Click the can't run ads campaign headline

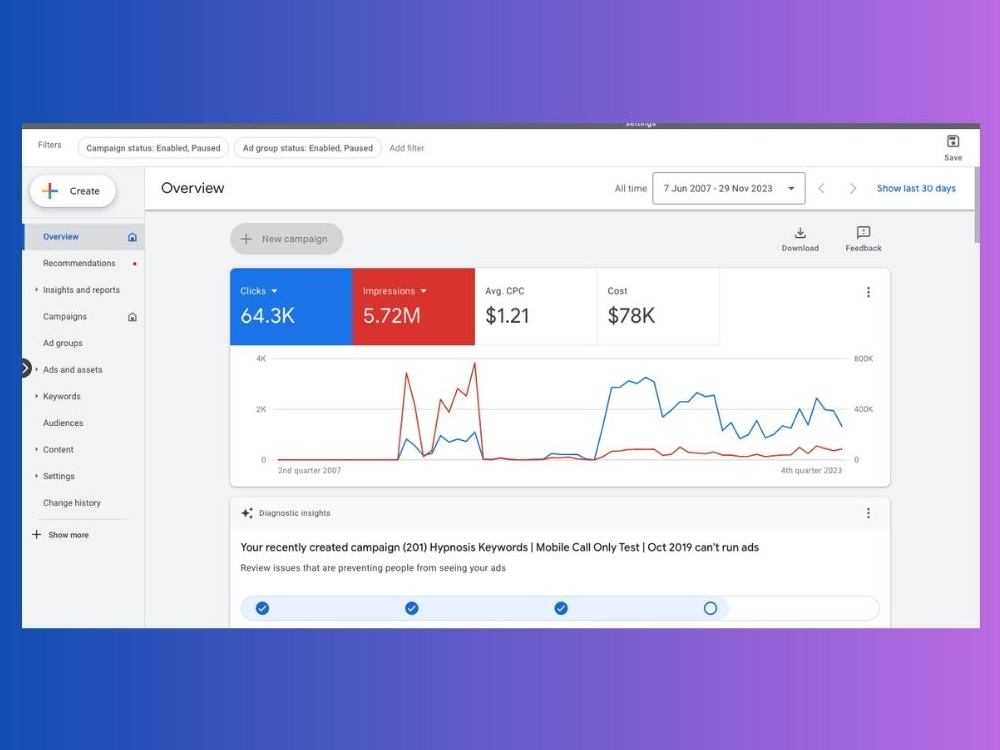pos(499,547)
